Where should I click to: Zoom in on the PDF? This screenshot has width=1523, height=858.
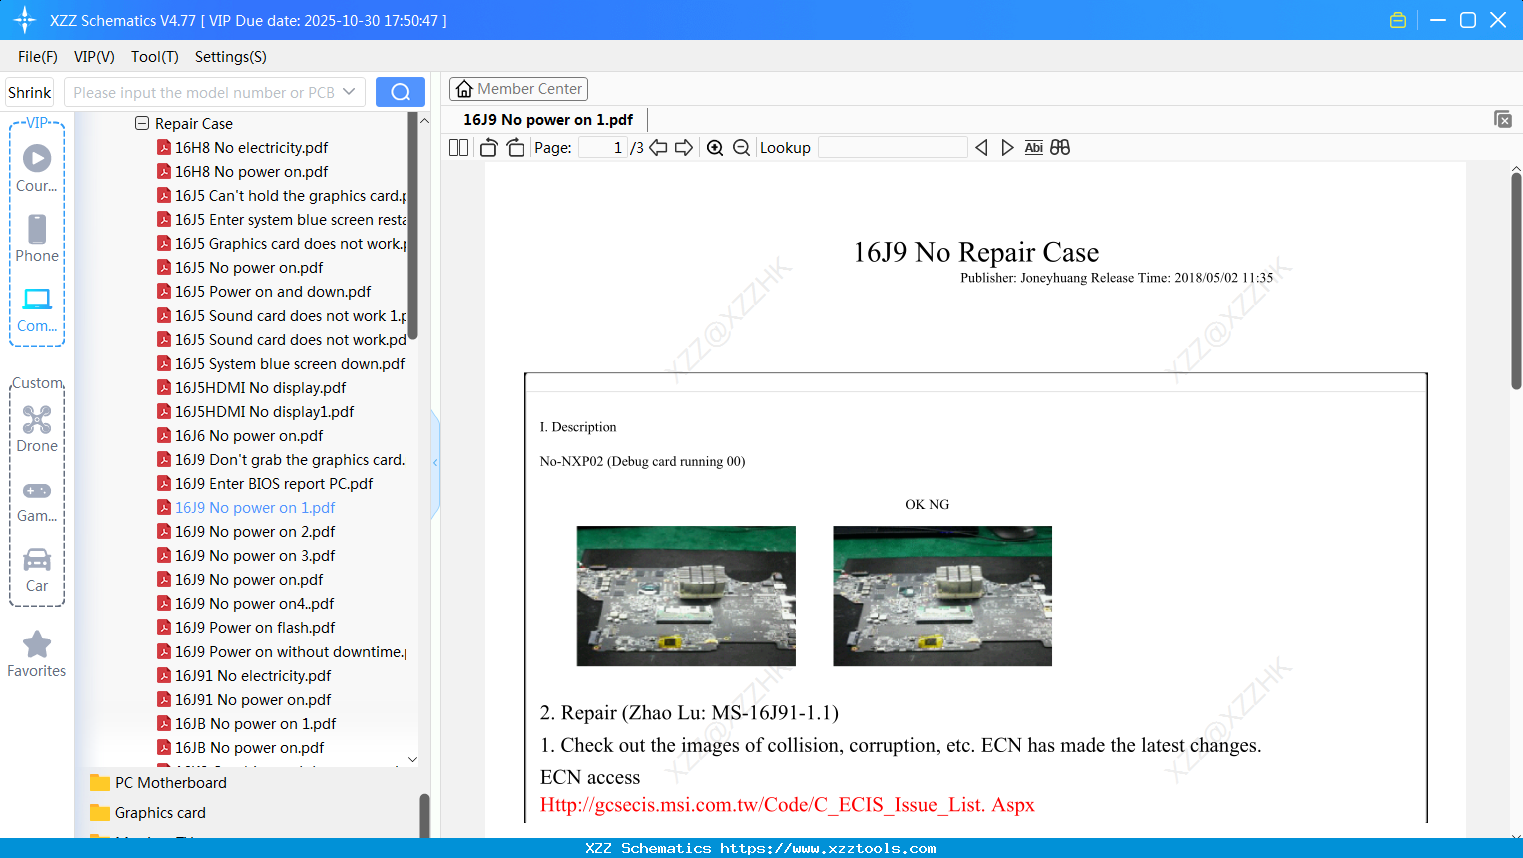[715, 148]
